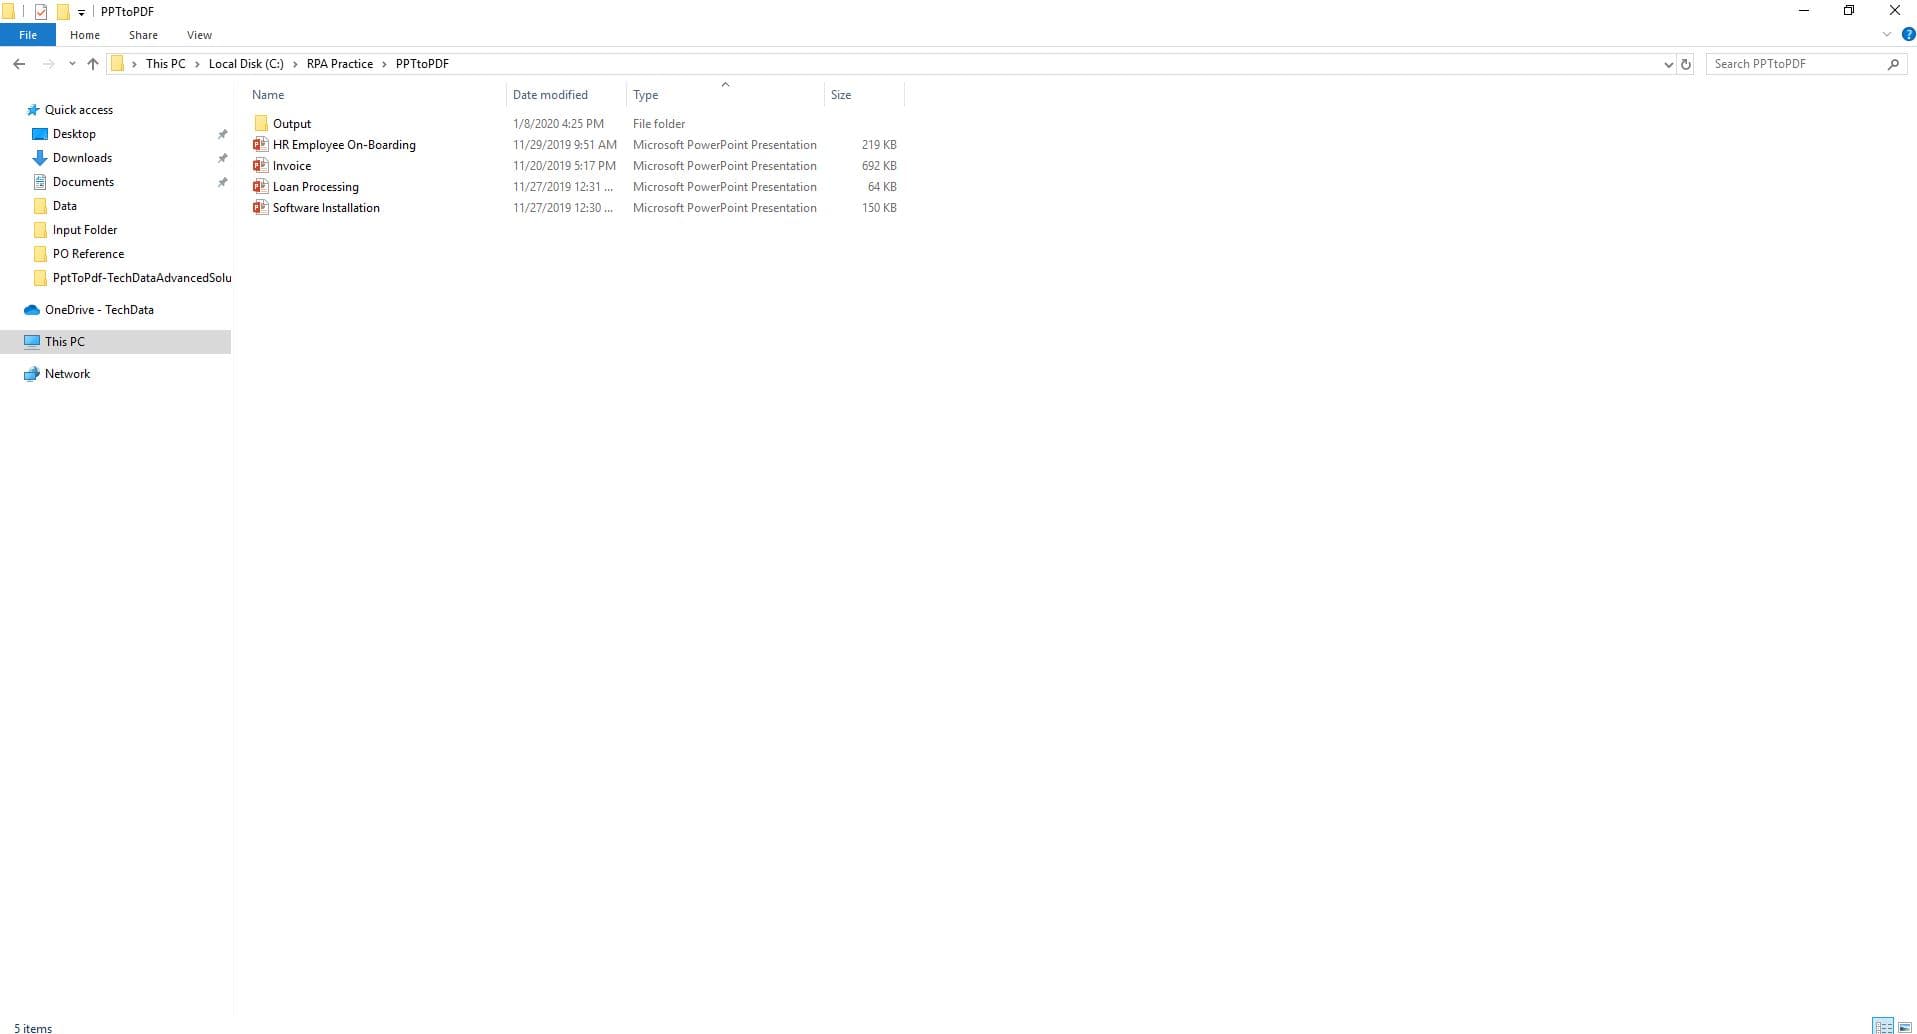Click Properties checkmark in quick access toolbar

click(41, 12)
